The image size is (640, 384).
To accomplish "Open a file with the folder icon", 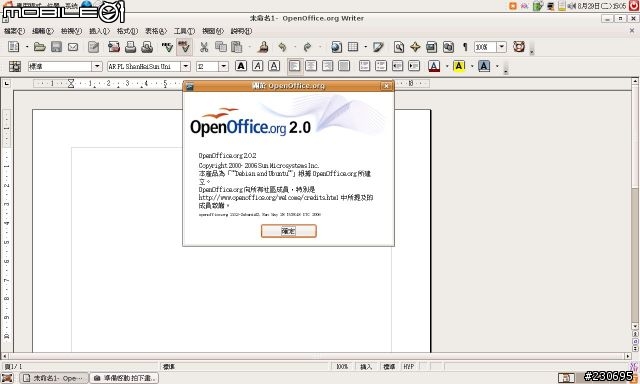I will 40,47.
